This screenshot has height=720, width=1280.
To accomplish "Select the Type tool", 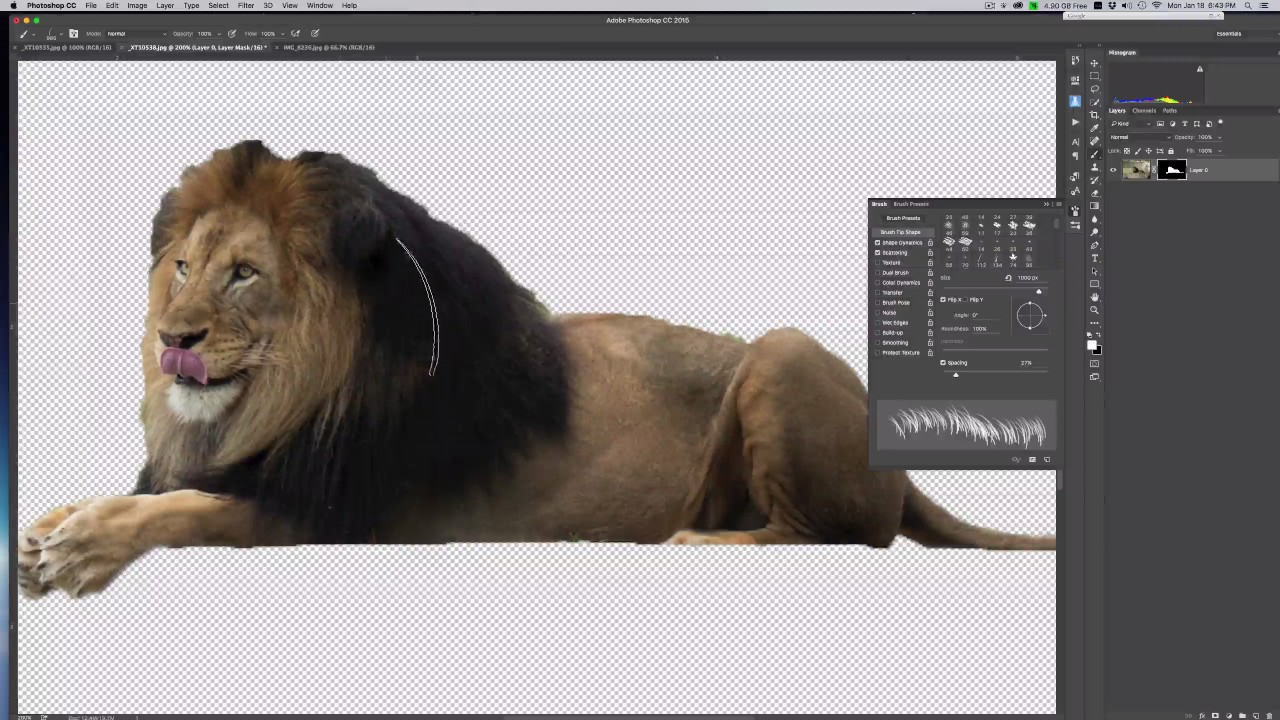I will point(1094,258).
